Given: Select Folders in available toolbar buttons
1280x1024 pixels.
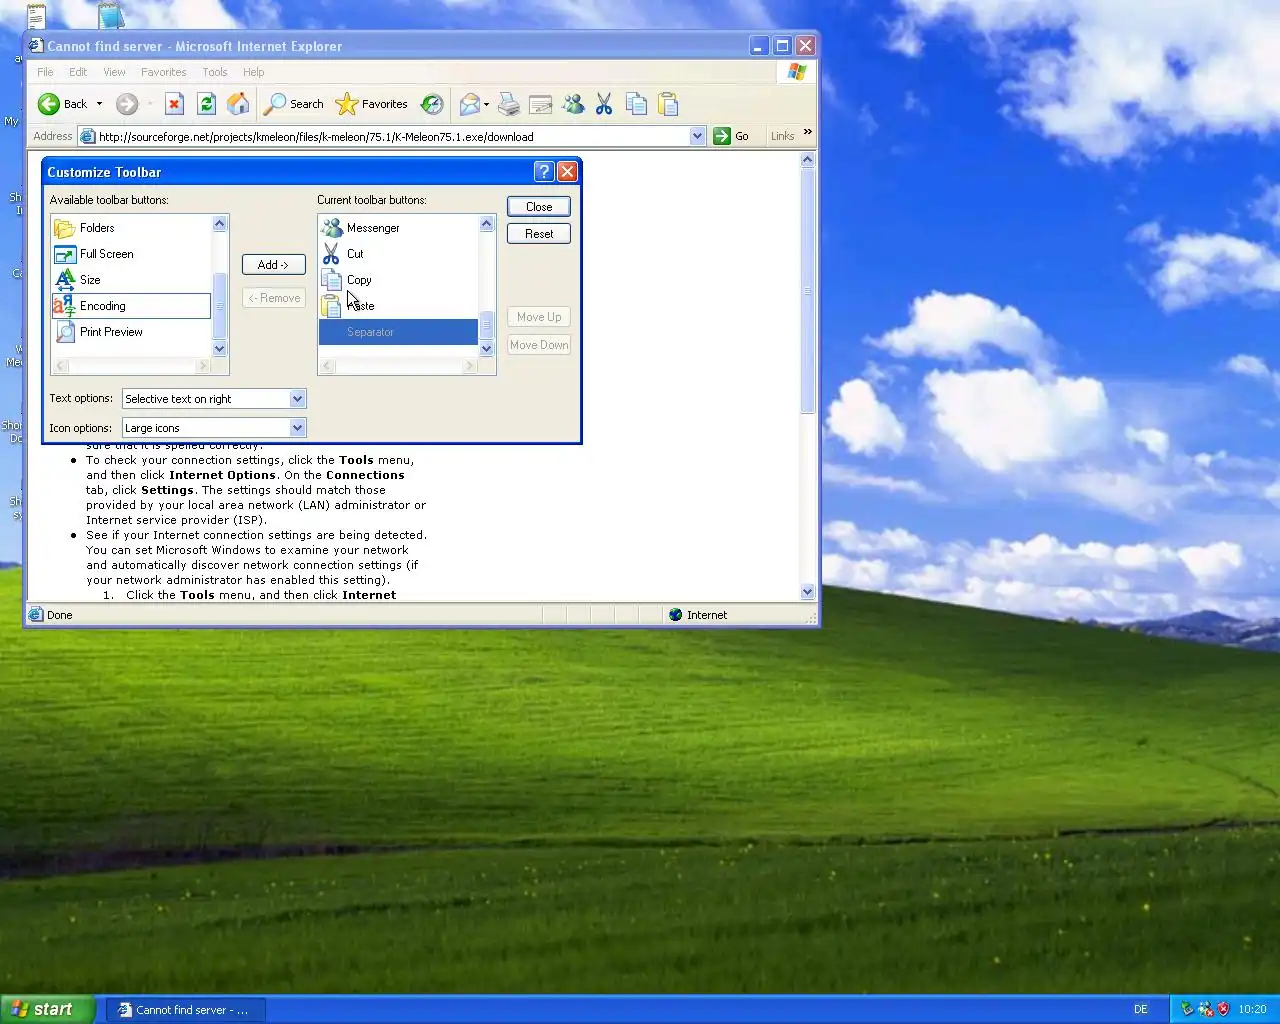Looking at the screenshot, I should 131,228.
